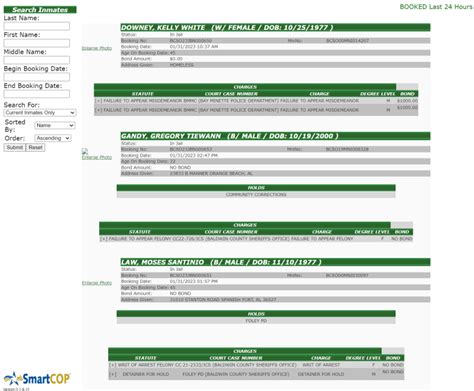The width and height of the screenshot is (474, 391).
Task: Expand Downey's second Failure to Appear charge
Action: (98, 110)
